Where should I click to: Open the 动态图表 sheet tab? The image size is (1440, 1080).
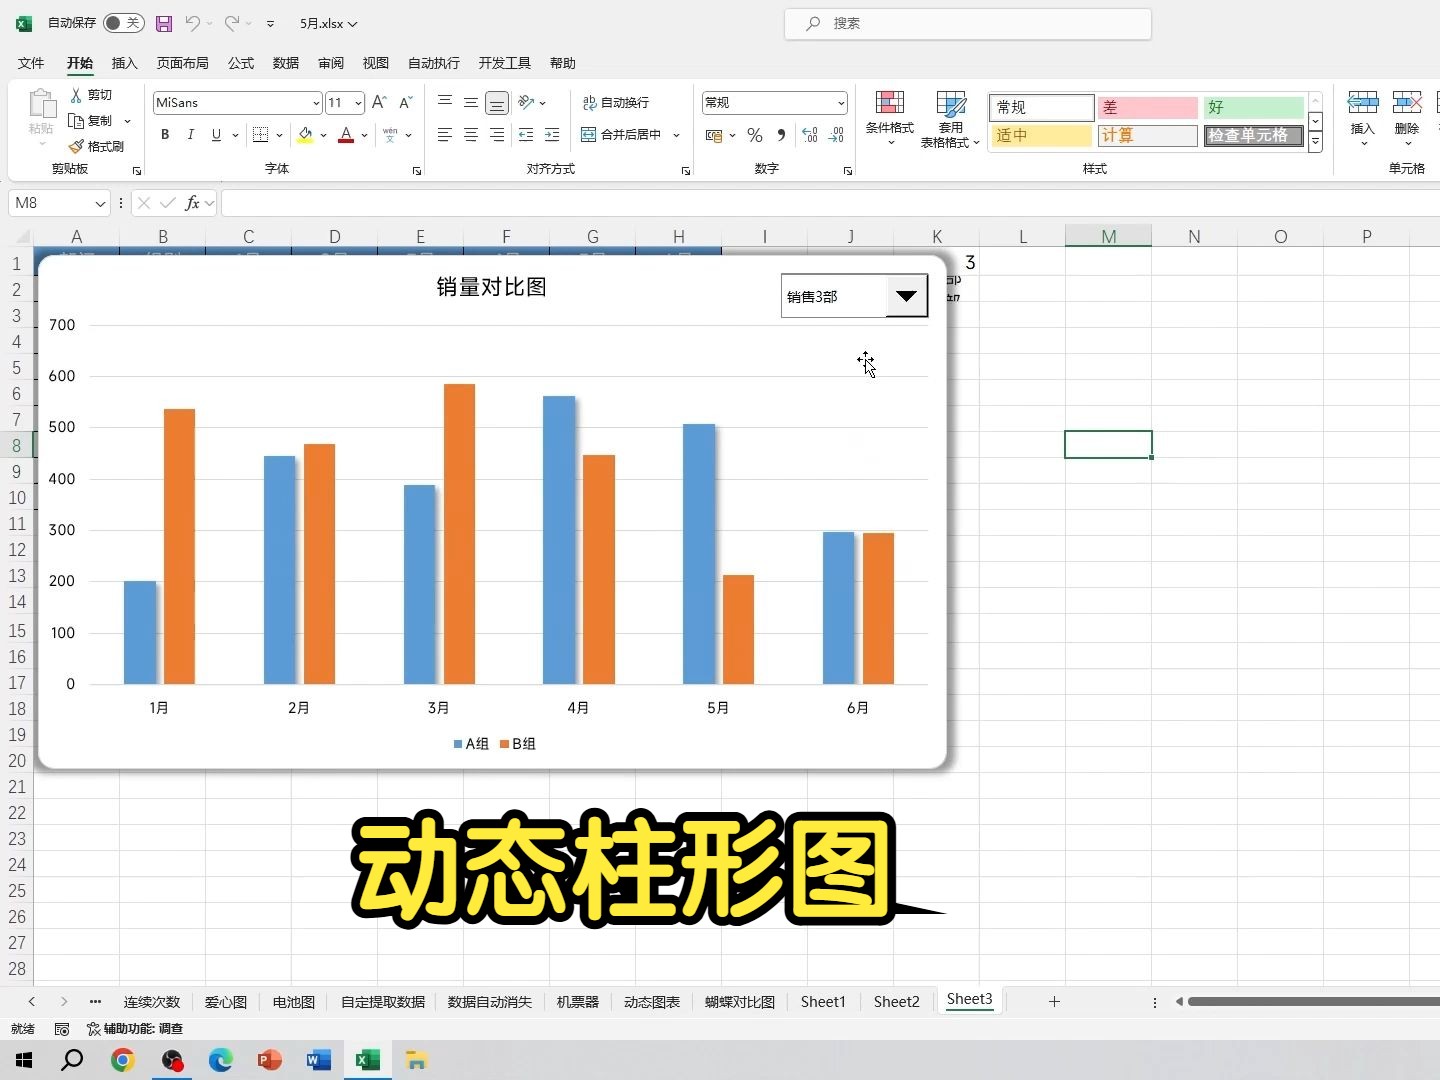[651, 1001]
